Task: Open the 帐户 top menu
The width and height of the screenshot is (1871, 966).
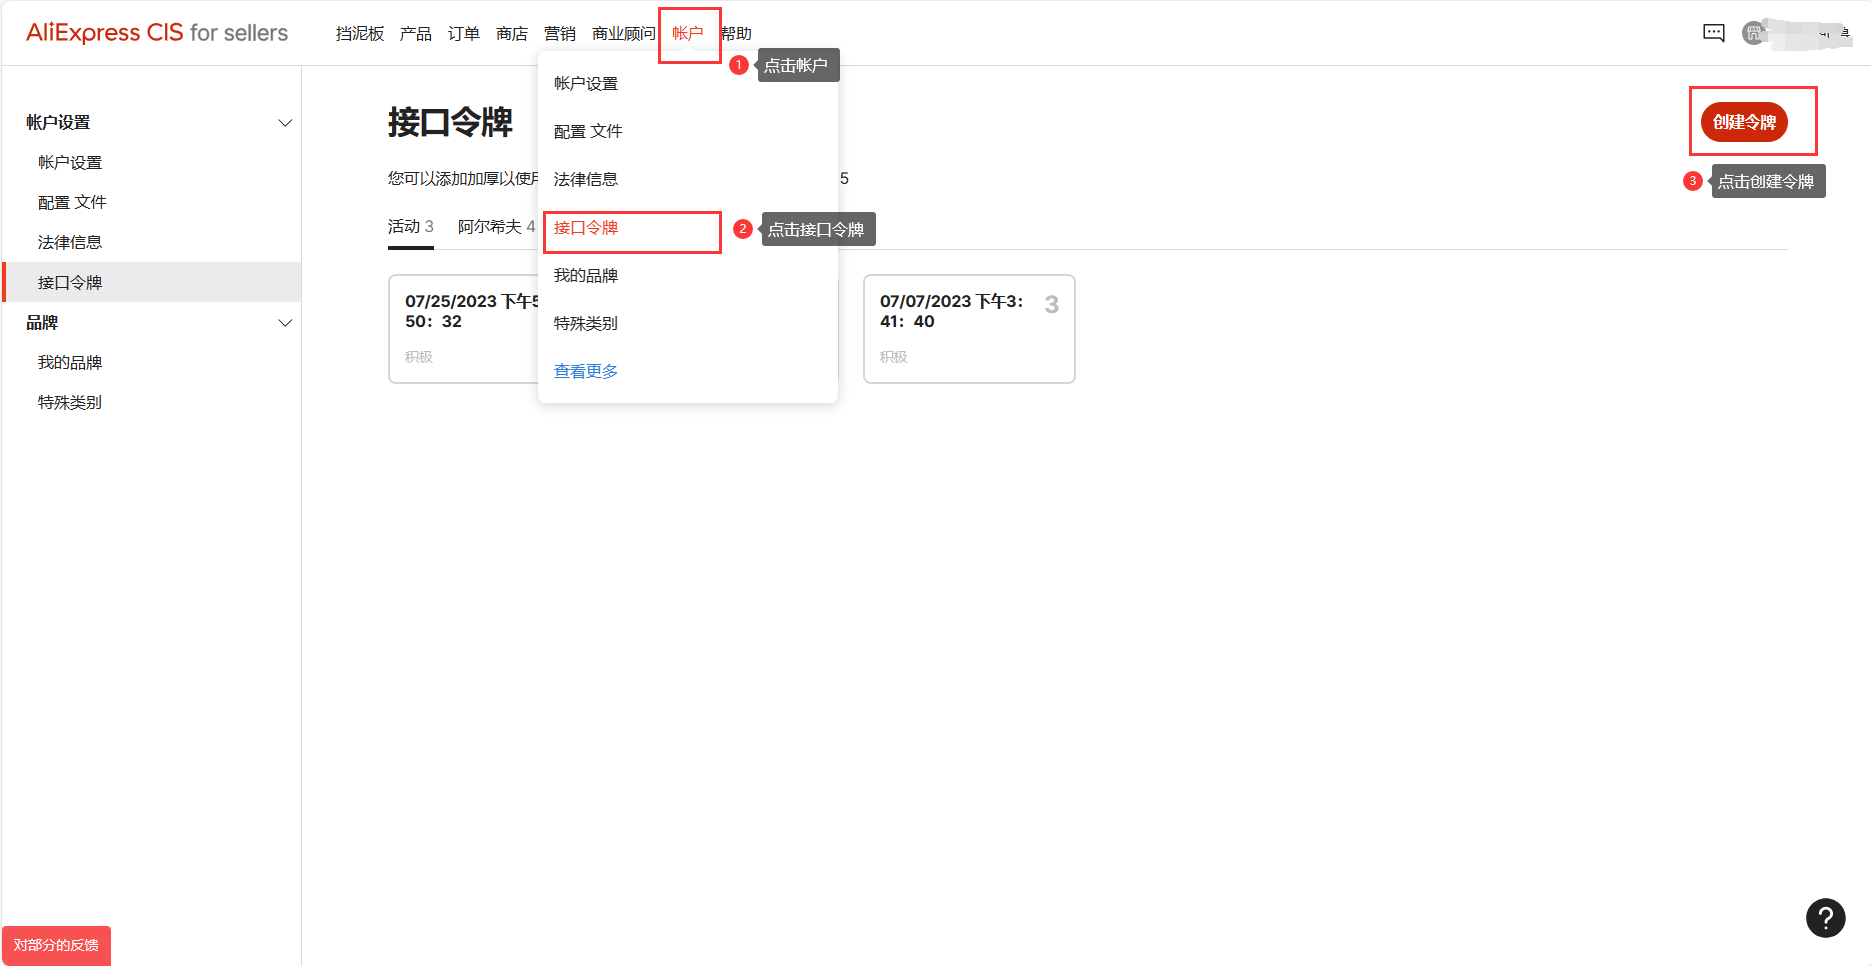Action: point(688,34)
